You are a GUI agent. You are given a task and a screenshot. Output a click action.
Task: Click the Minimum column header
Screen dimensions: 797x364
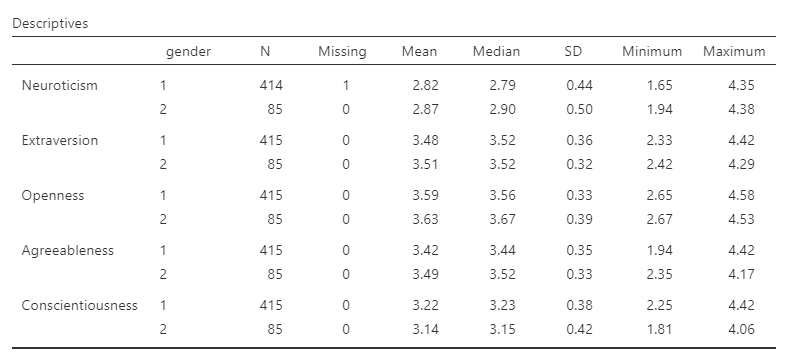click(x=652, y=51)
